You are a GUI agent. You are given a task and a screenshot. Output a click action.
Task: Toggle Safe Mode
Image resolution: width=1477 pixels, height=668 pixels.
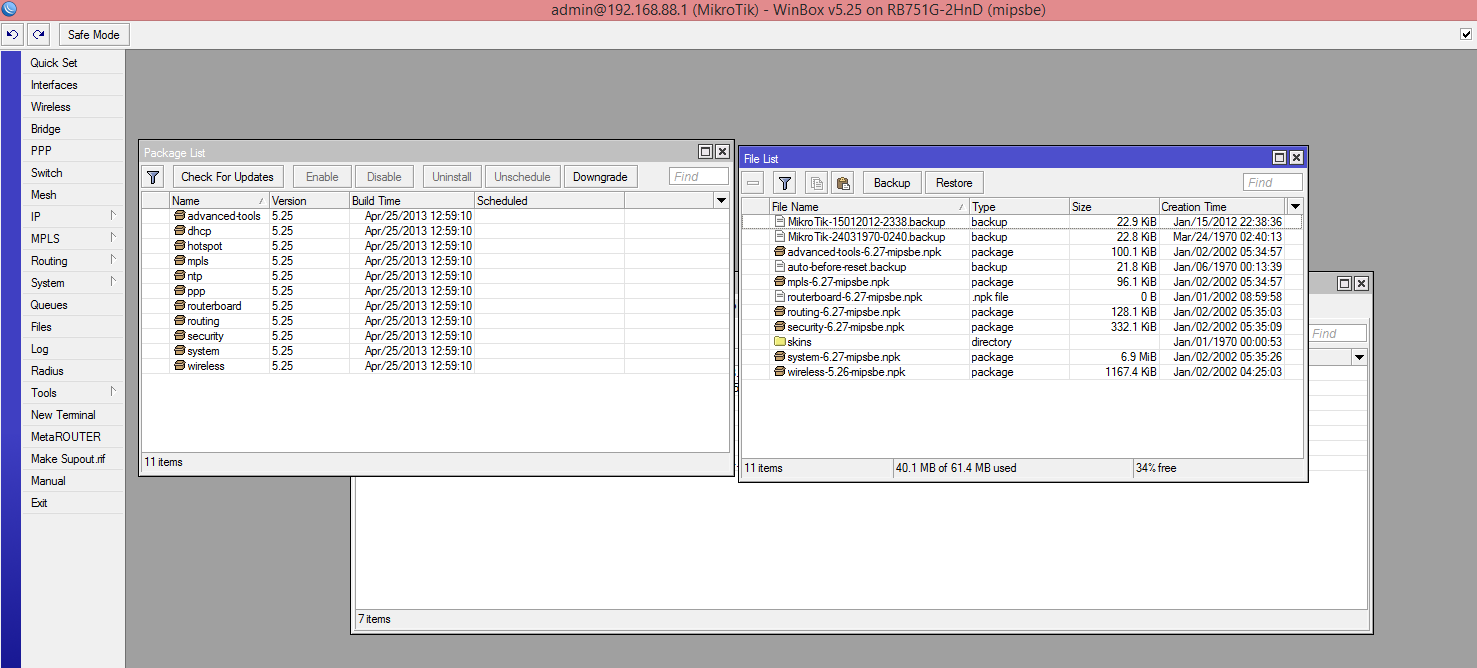point(93,35)
